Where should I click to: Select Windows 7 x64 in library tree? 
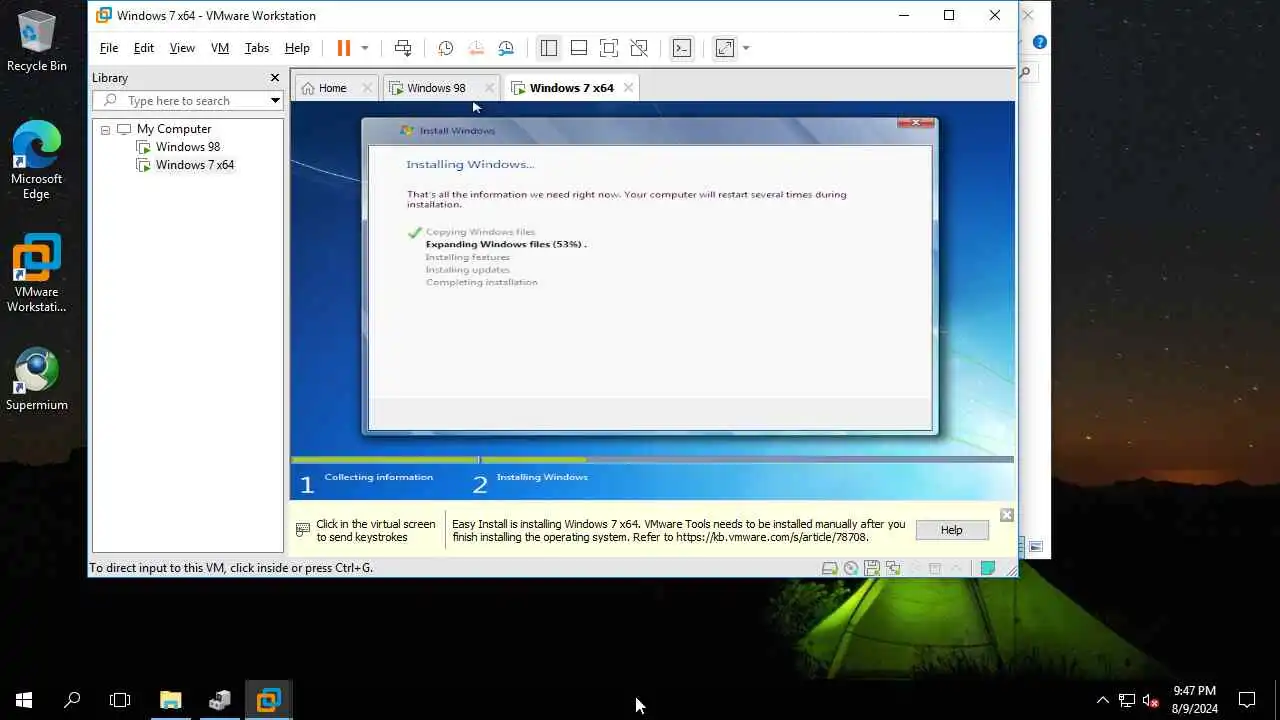point(194,165)
